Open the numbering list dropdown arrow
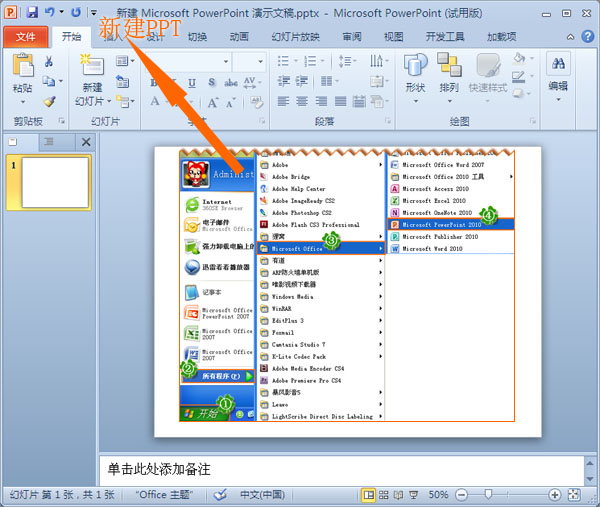 pos(323,61)
